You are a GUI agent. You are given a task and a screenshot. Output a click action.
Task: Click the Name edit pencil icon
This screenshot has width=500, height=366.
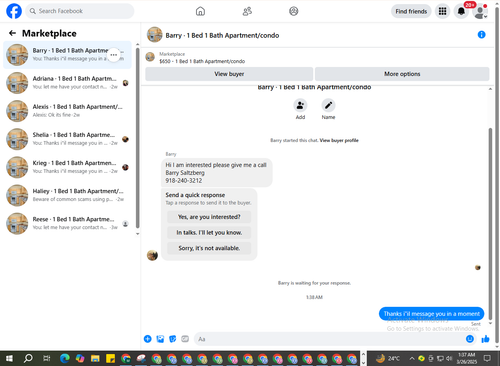(x=328, y=105)
